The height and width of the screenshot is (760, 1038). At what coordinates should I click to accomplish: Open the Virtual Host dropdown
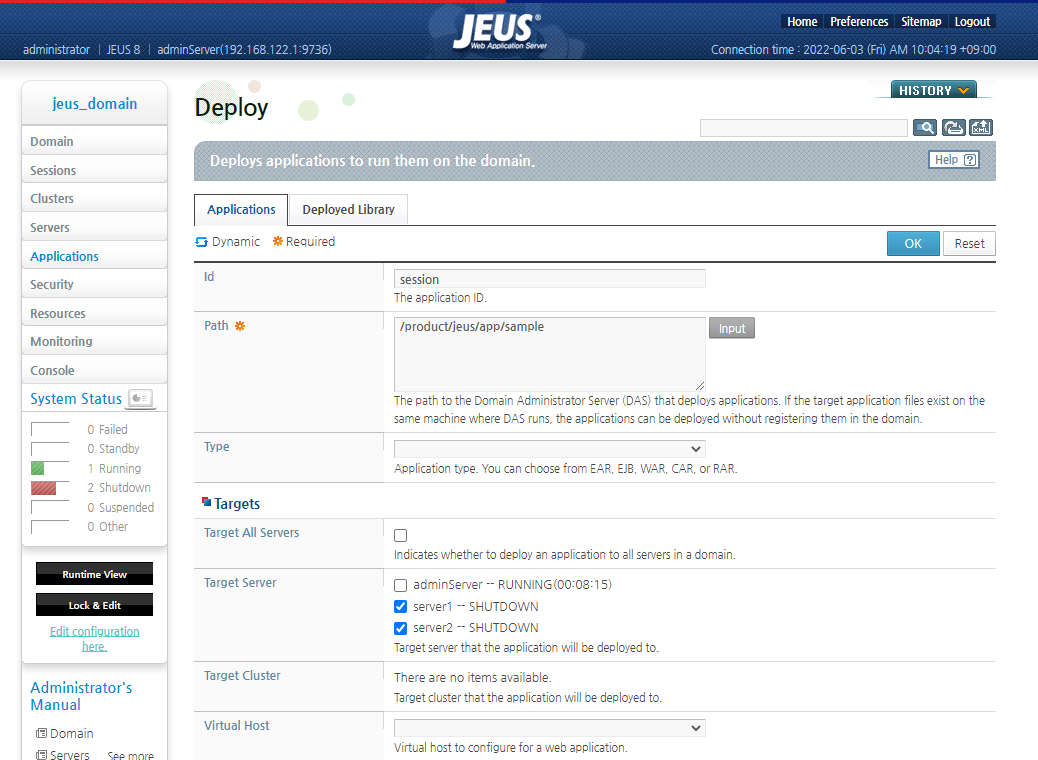pyautogui.click(x=549, y=728)
